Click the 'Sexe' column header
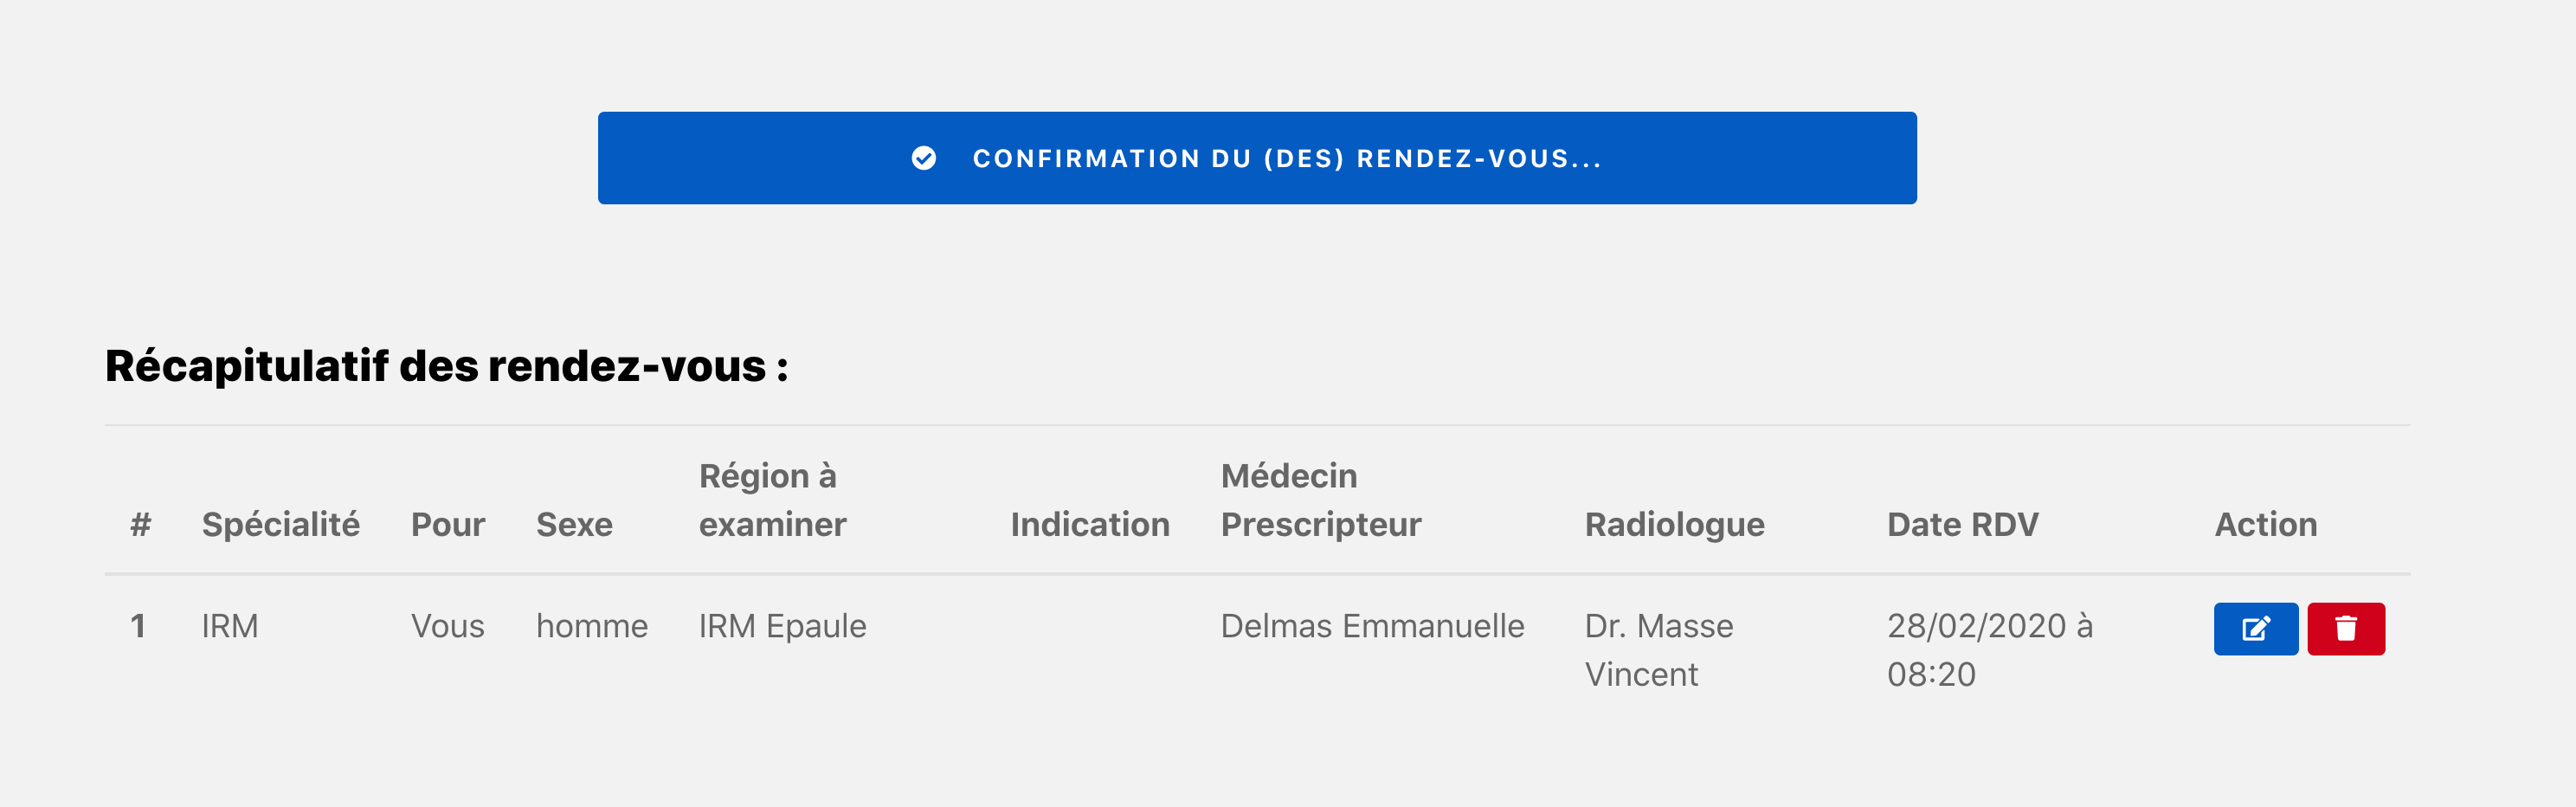This screenshot has width=2576, height=807. 574,524
